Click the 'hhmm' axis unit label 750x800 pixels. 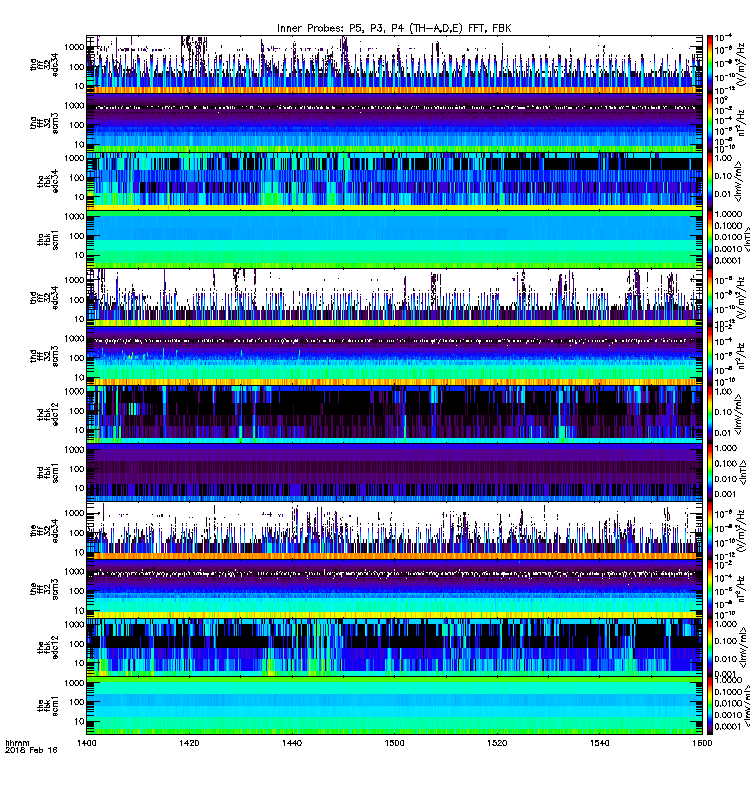pos(17,743)
